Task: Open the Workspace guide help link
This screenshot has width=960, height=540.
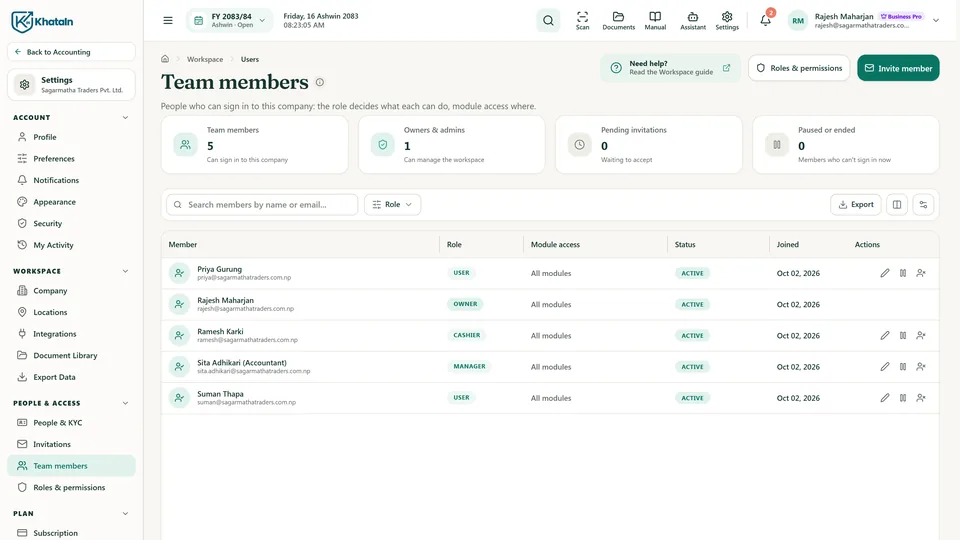Action: tap(670, 68)
